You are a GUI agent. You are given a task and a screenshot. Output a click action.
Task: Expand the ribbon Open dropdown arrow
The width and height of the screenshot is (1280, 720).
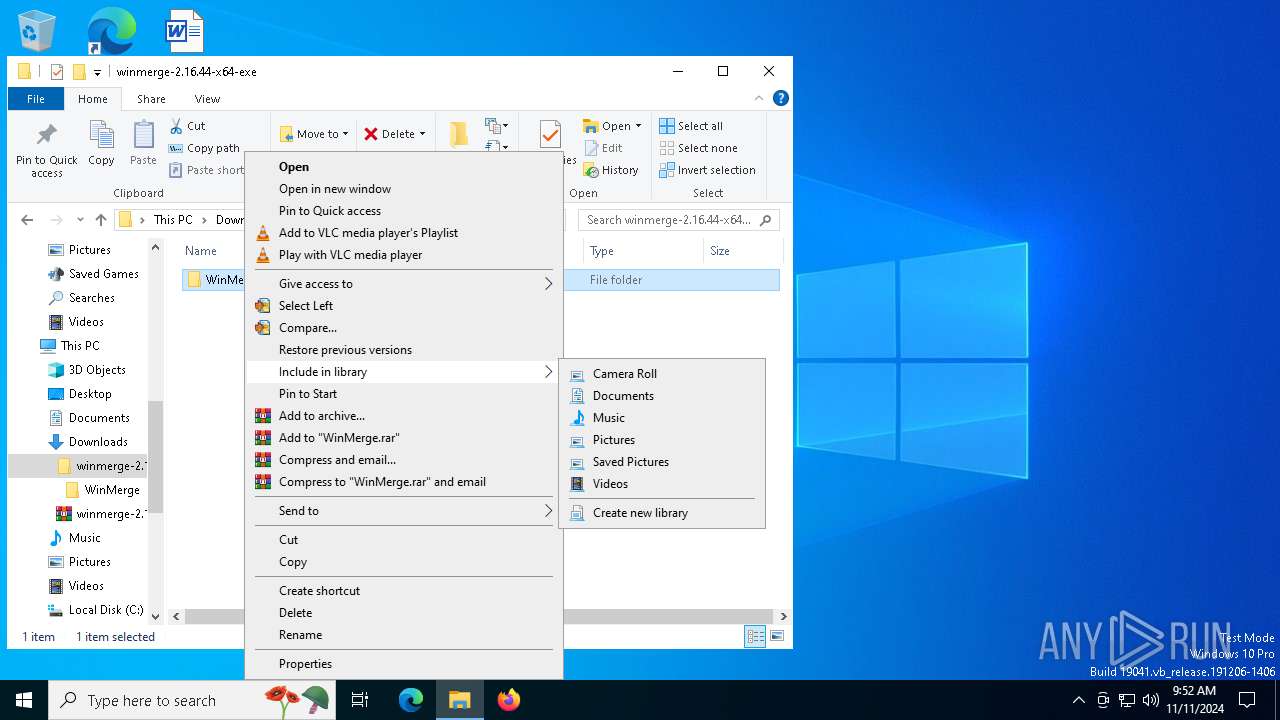[x=638, y=126]
